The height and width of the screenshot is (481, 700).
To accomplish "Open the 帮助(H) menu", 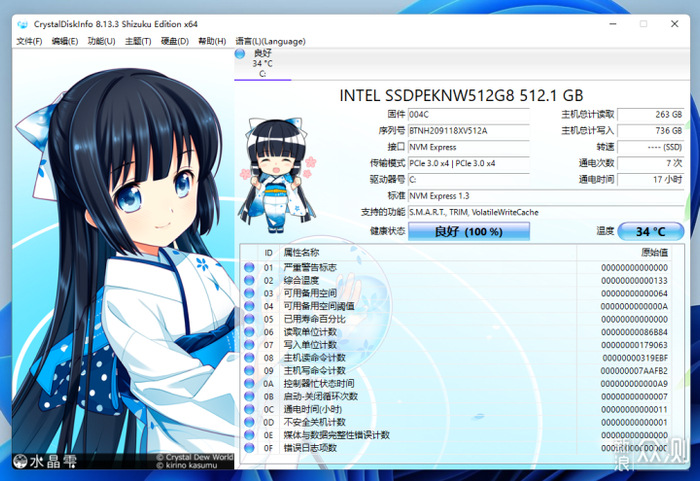I will (x=212, y=41).
